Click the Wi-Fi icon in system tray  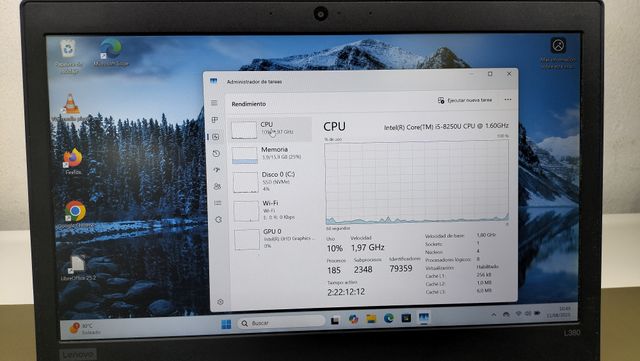click(x=518, y=314)
